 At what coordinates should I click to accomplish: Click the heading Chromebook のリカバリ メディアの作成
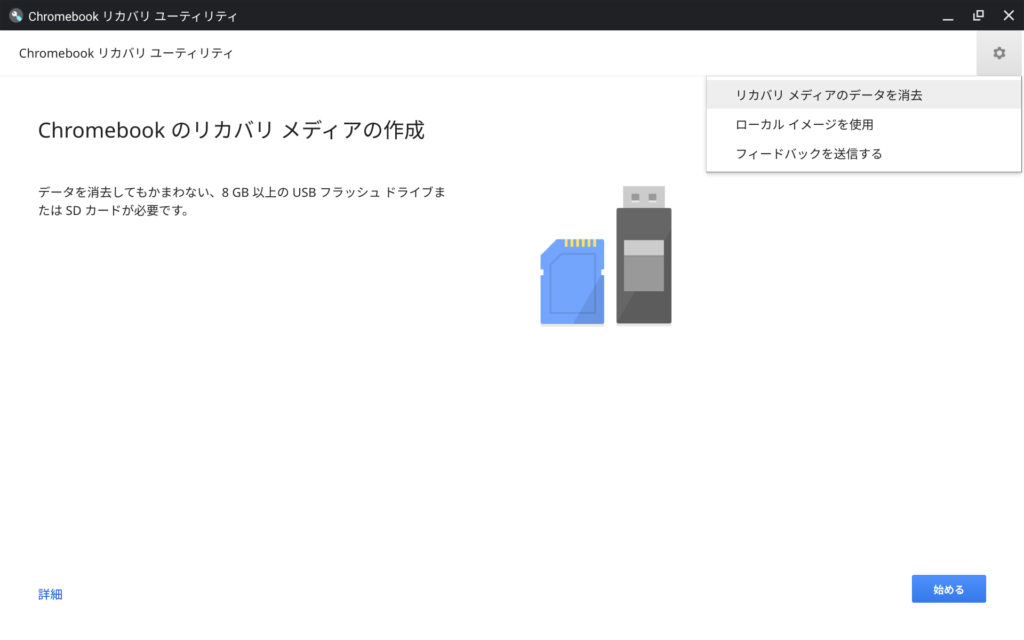click(x=231, y=130)
